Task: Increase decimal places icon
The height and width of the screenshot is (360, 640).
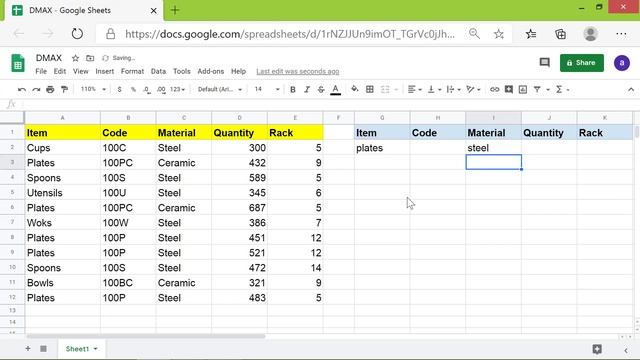Action: click(x=161, y=89)
